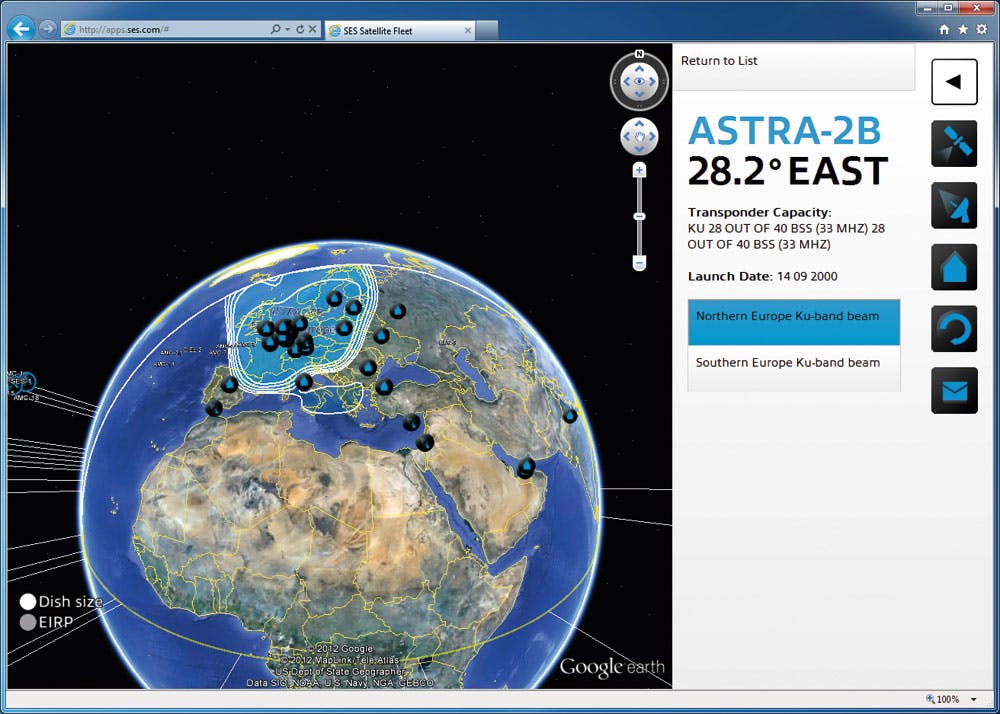Screen dimensions: 1000x714
Task: Click the look-right arrow on the eye joystick
Action: [652, 82]
